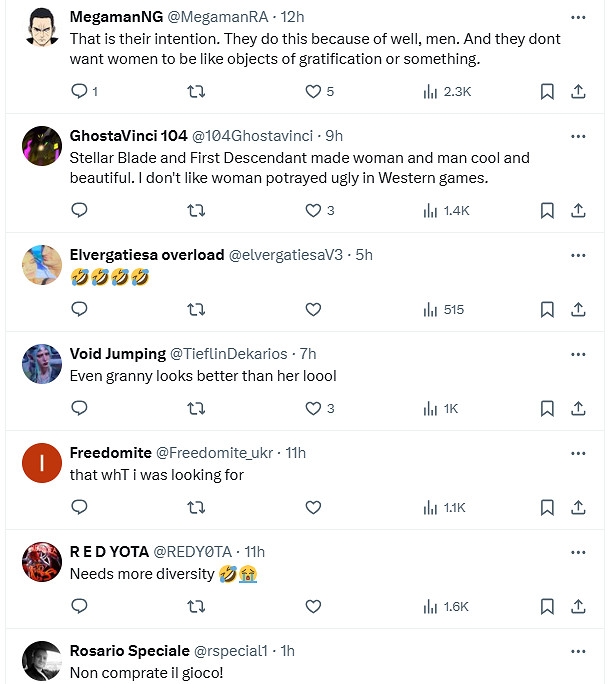
Task: Like GhostaVinci 104's tweet
Action: click(314, 210)
